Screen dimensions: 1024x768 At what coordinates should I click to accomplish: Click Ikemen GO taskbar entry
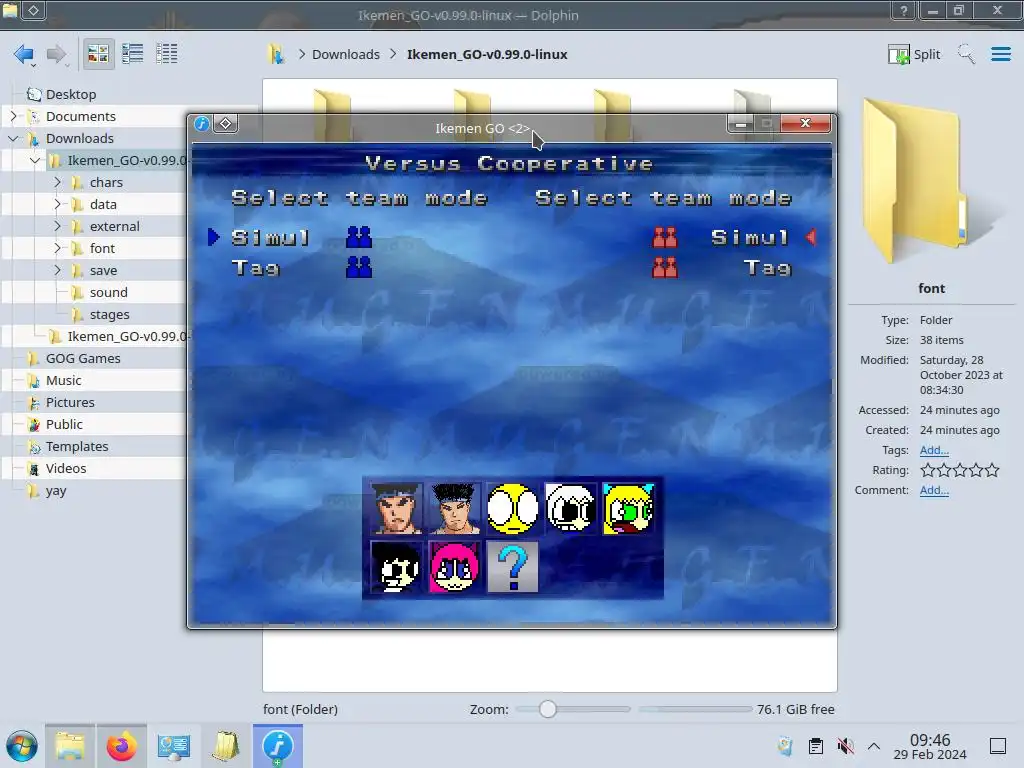pos(278,746)
